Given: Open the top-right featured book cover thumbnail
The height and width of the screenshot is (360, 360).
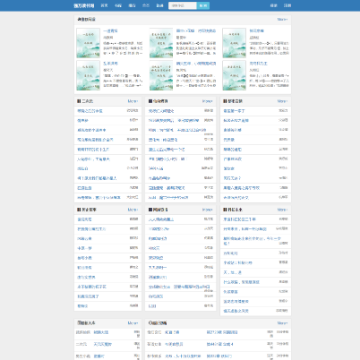Looking at the screenshot, I should click(x=234, y=43).
